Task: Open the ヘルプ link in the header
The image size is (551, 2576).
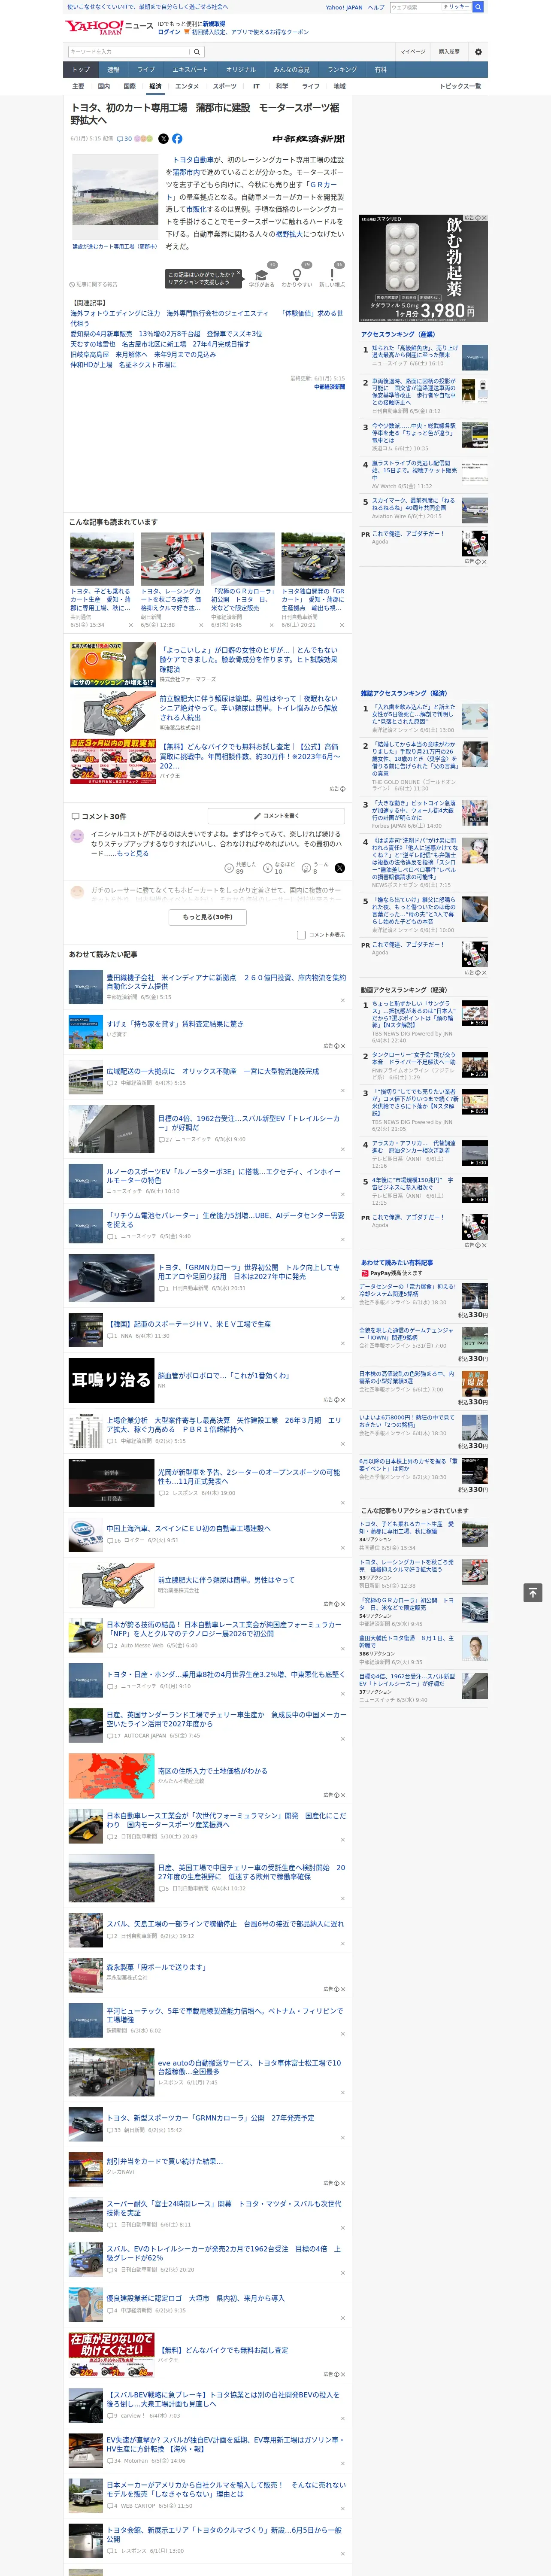Action: point(375,7)
